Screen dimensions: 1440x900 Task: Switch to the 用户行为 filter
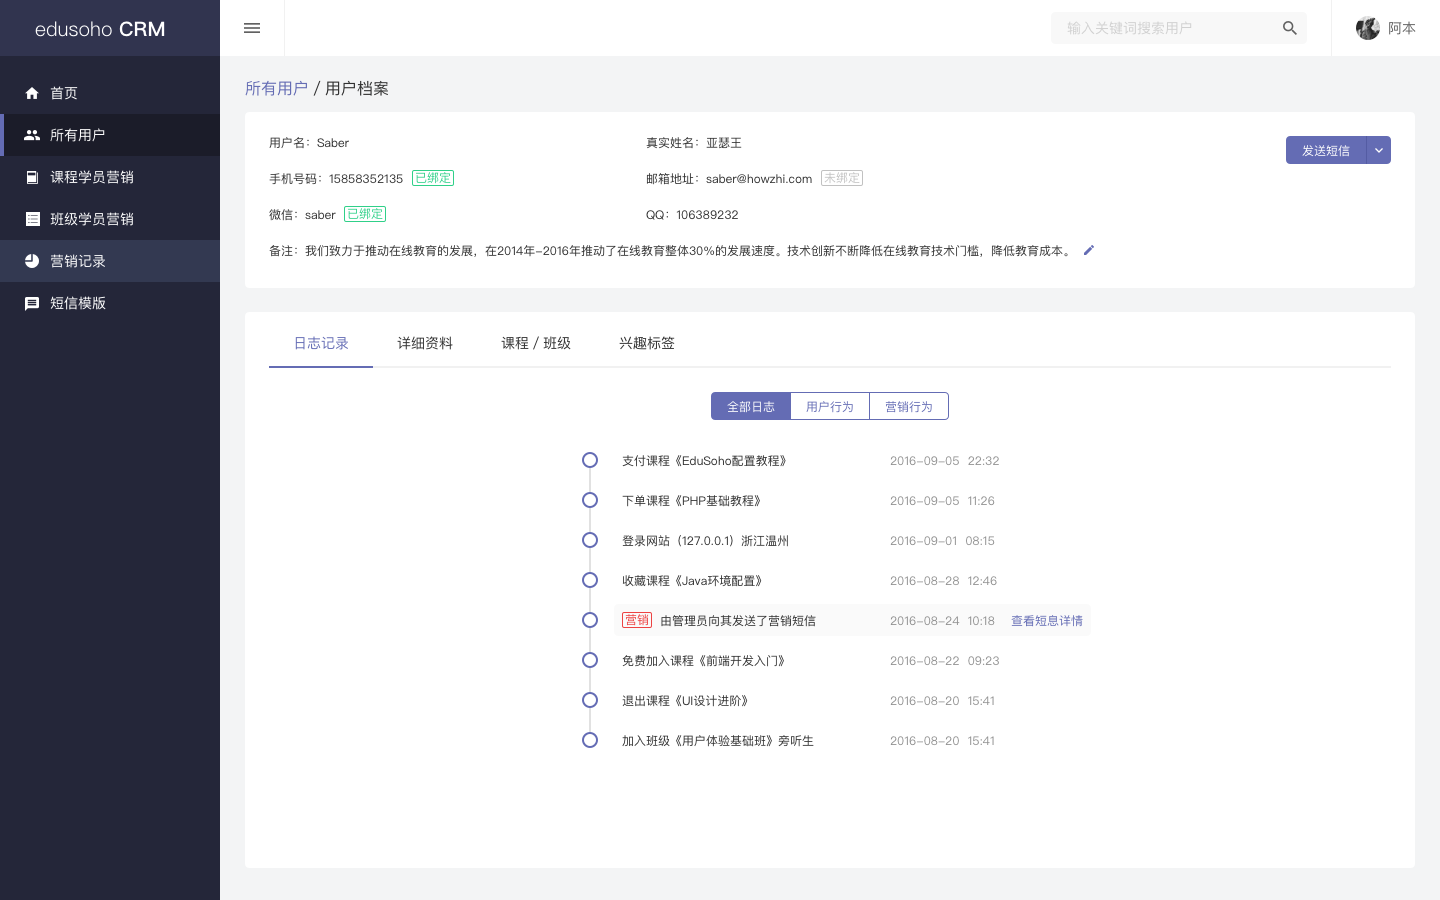[830, 406]
